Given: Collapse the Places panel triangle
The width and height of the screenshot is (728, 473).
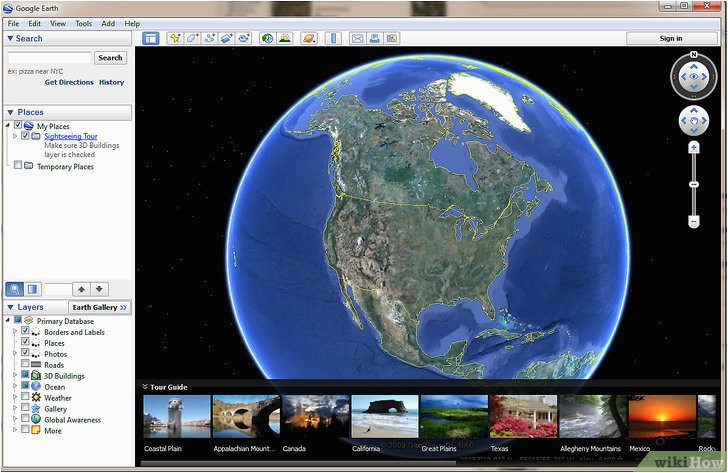Looking at the screenshot, I should pyautogui.click(x=10, y=112).
